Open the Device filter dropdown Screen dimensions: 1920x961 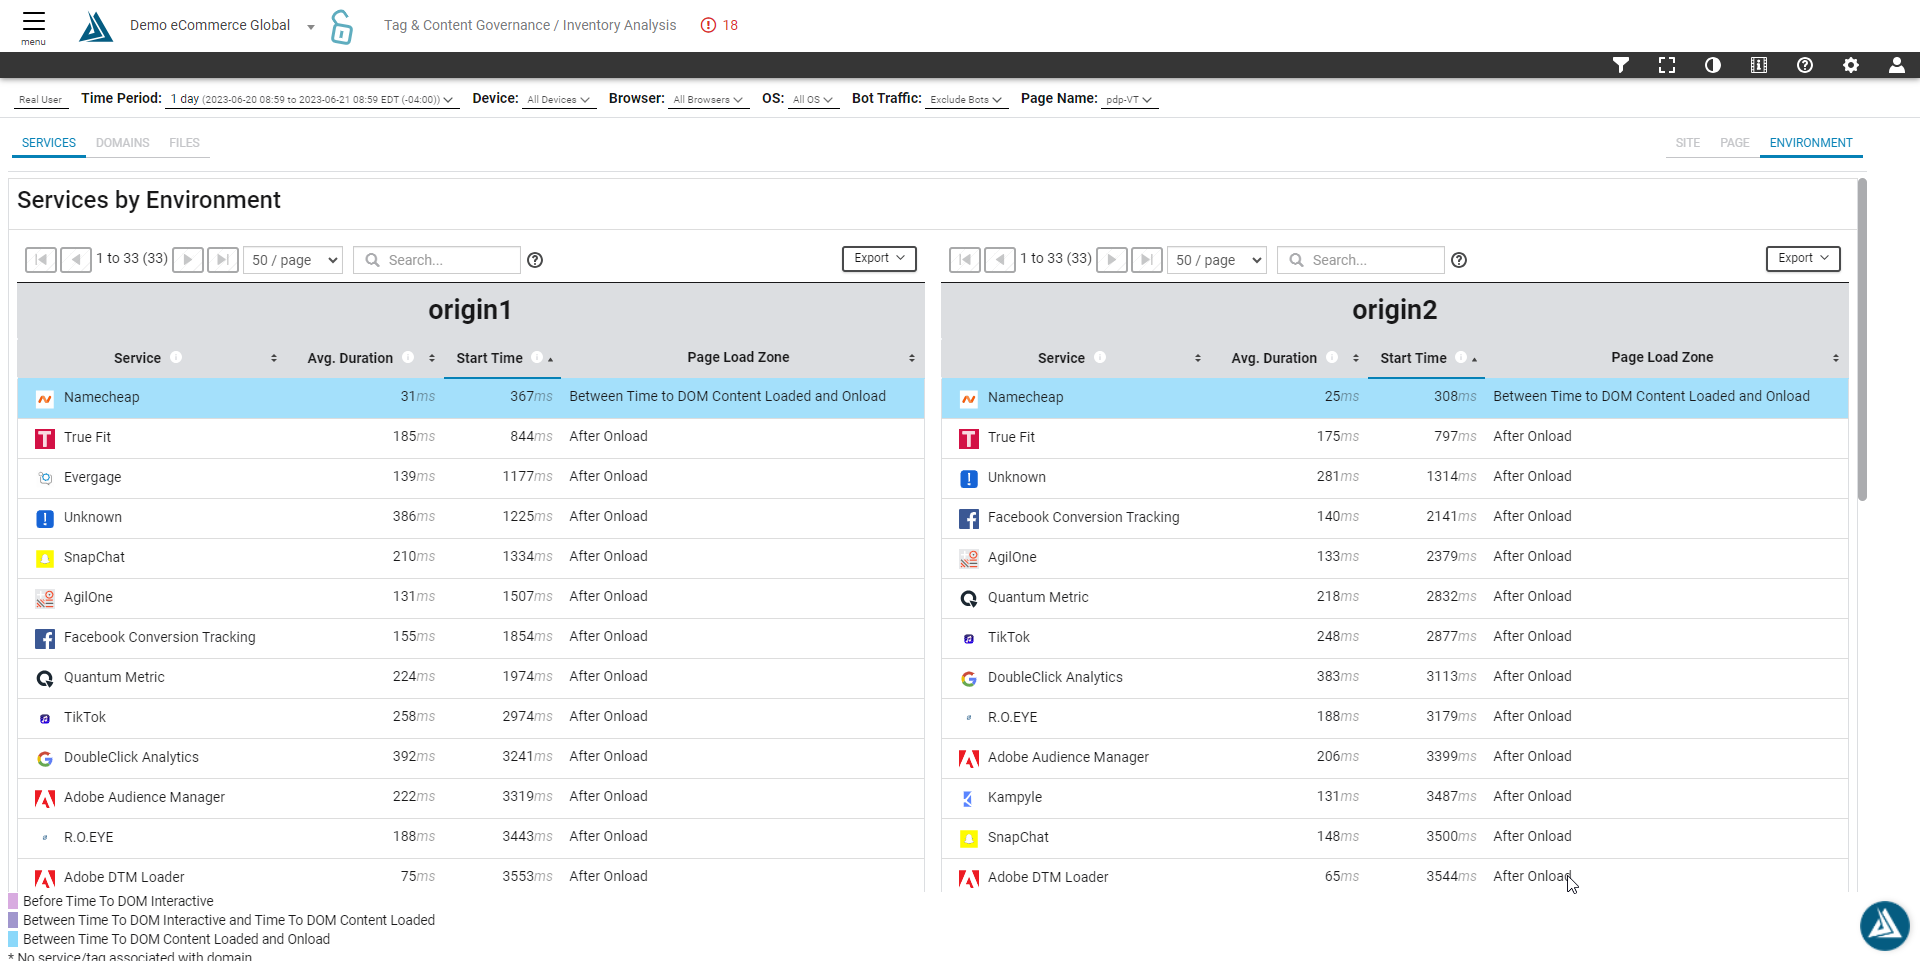[559, 99]
